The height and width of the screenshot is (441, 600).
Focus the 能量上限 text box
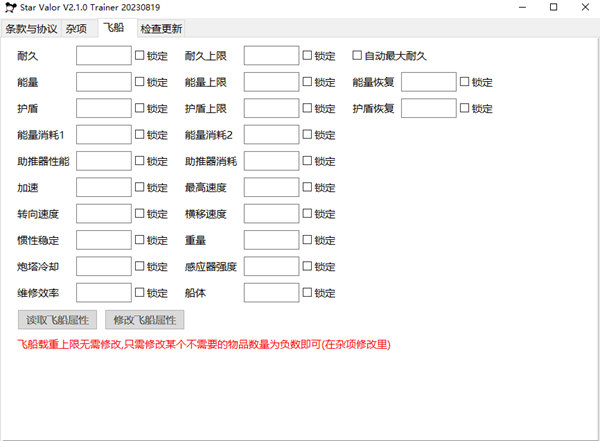pyautogui.click(x=271, y=82)
